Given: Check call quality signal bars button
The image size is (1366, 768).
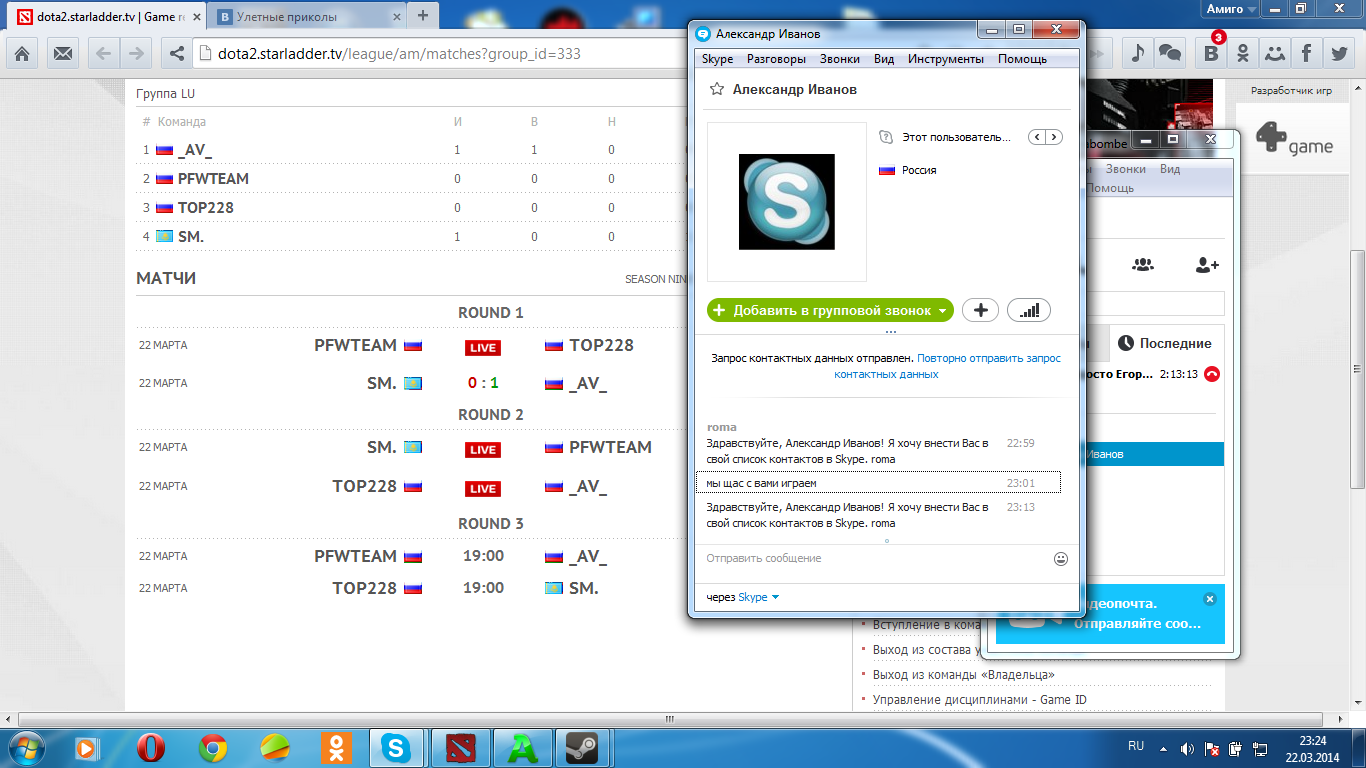Looking at the screenshot, I should tap(1029, 310).
